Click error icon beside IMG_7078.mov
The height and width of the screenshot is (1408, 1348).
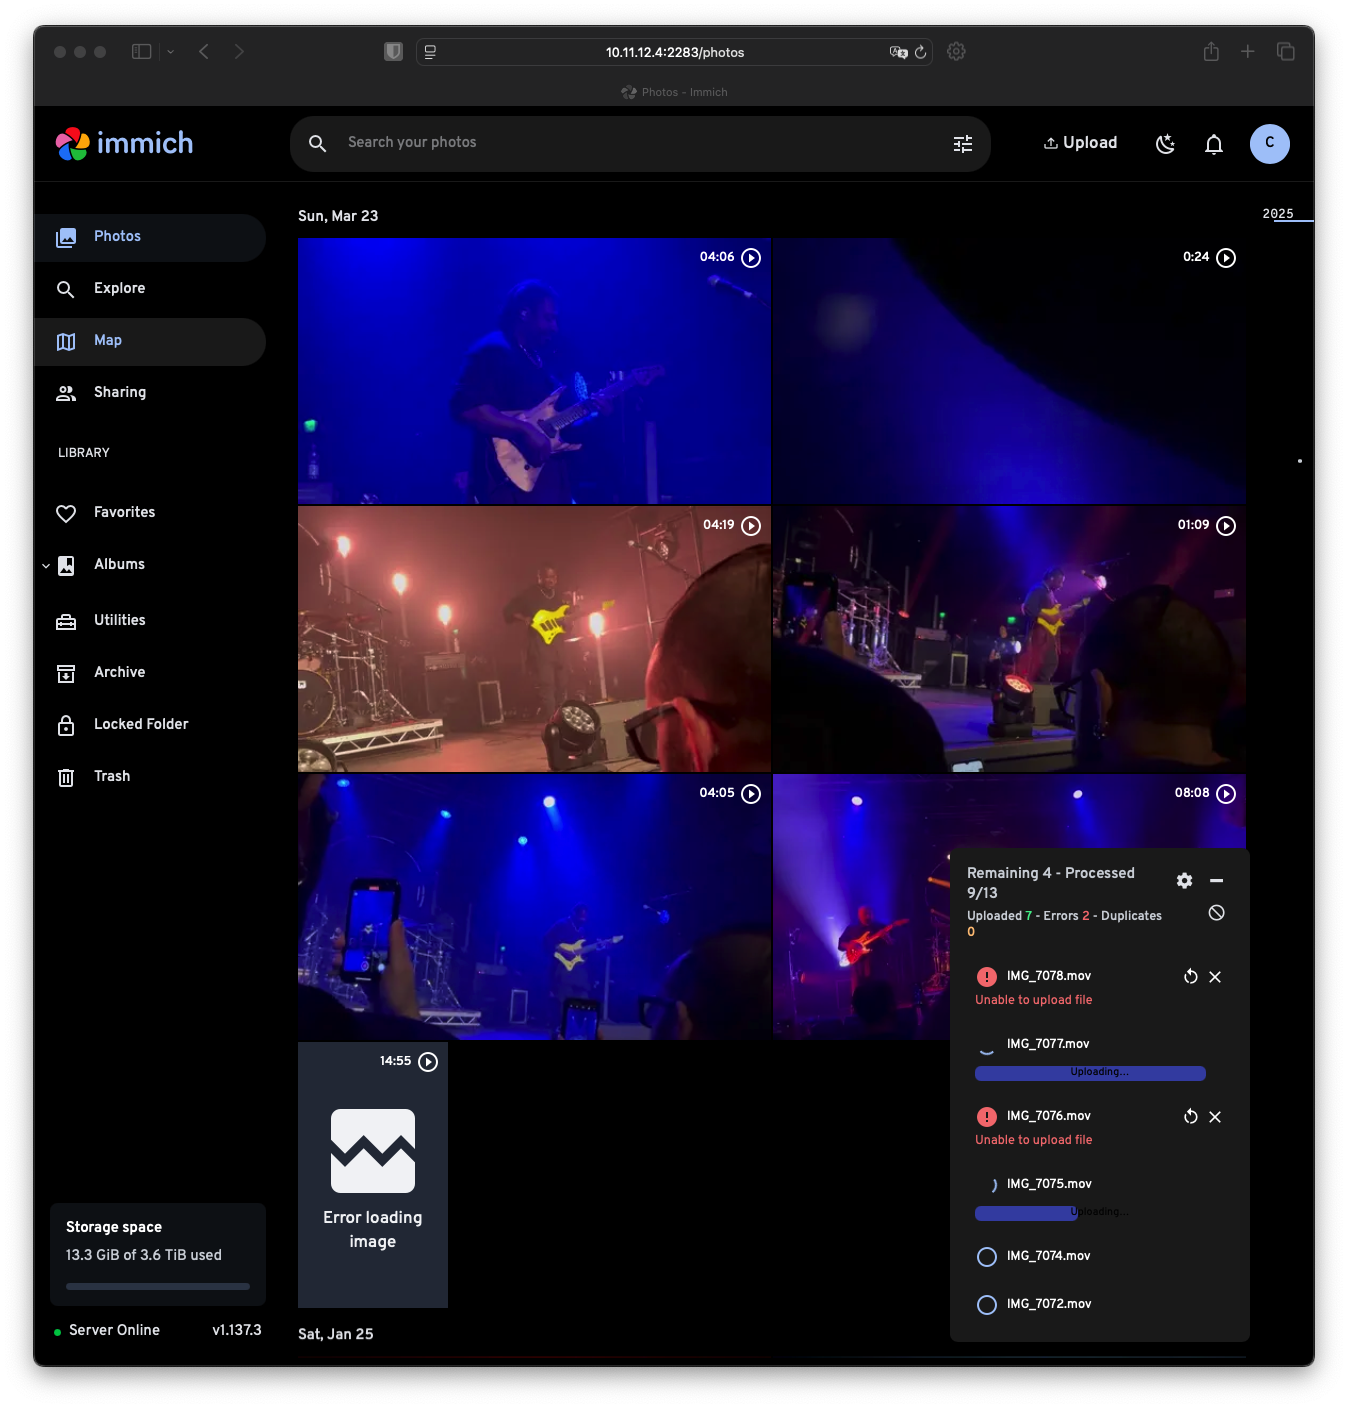pyautogui.click(x=987, y=977)
